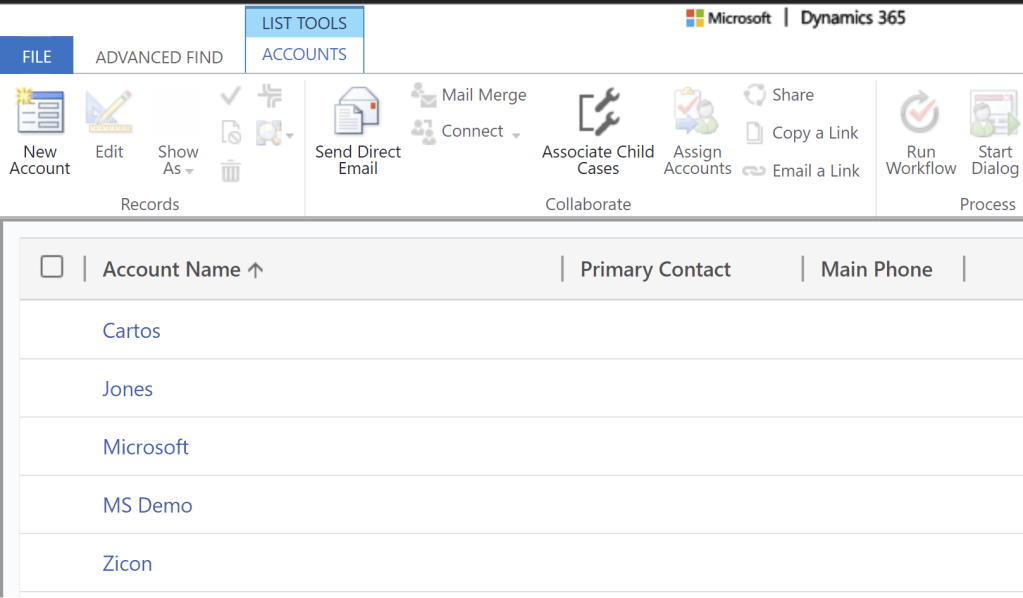Click the Edit record icon
The width and height of the screenshot is (1023, 598).
pyautogui.click(x=109, y=113)
